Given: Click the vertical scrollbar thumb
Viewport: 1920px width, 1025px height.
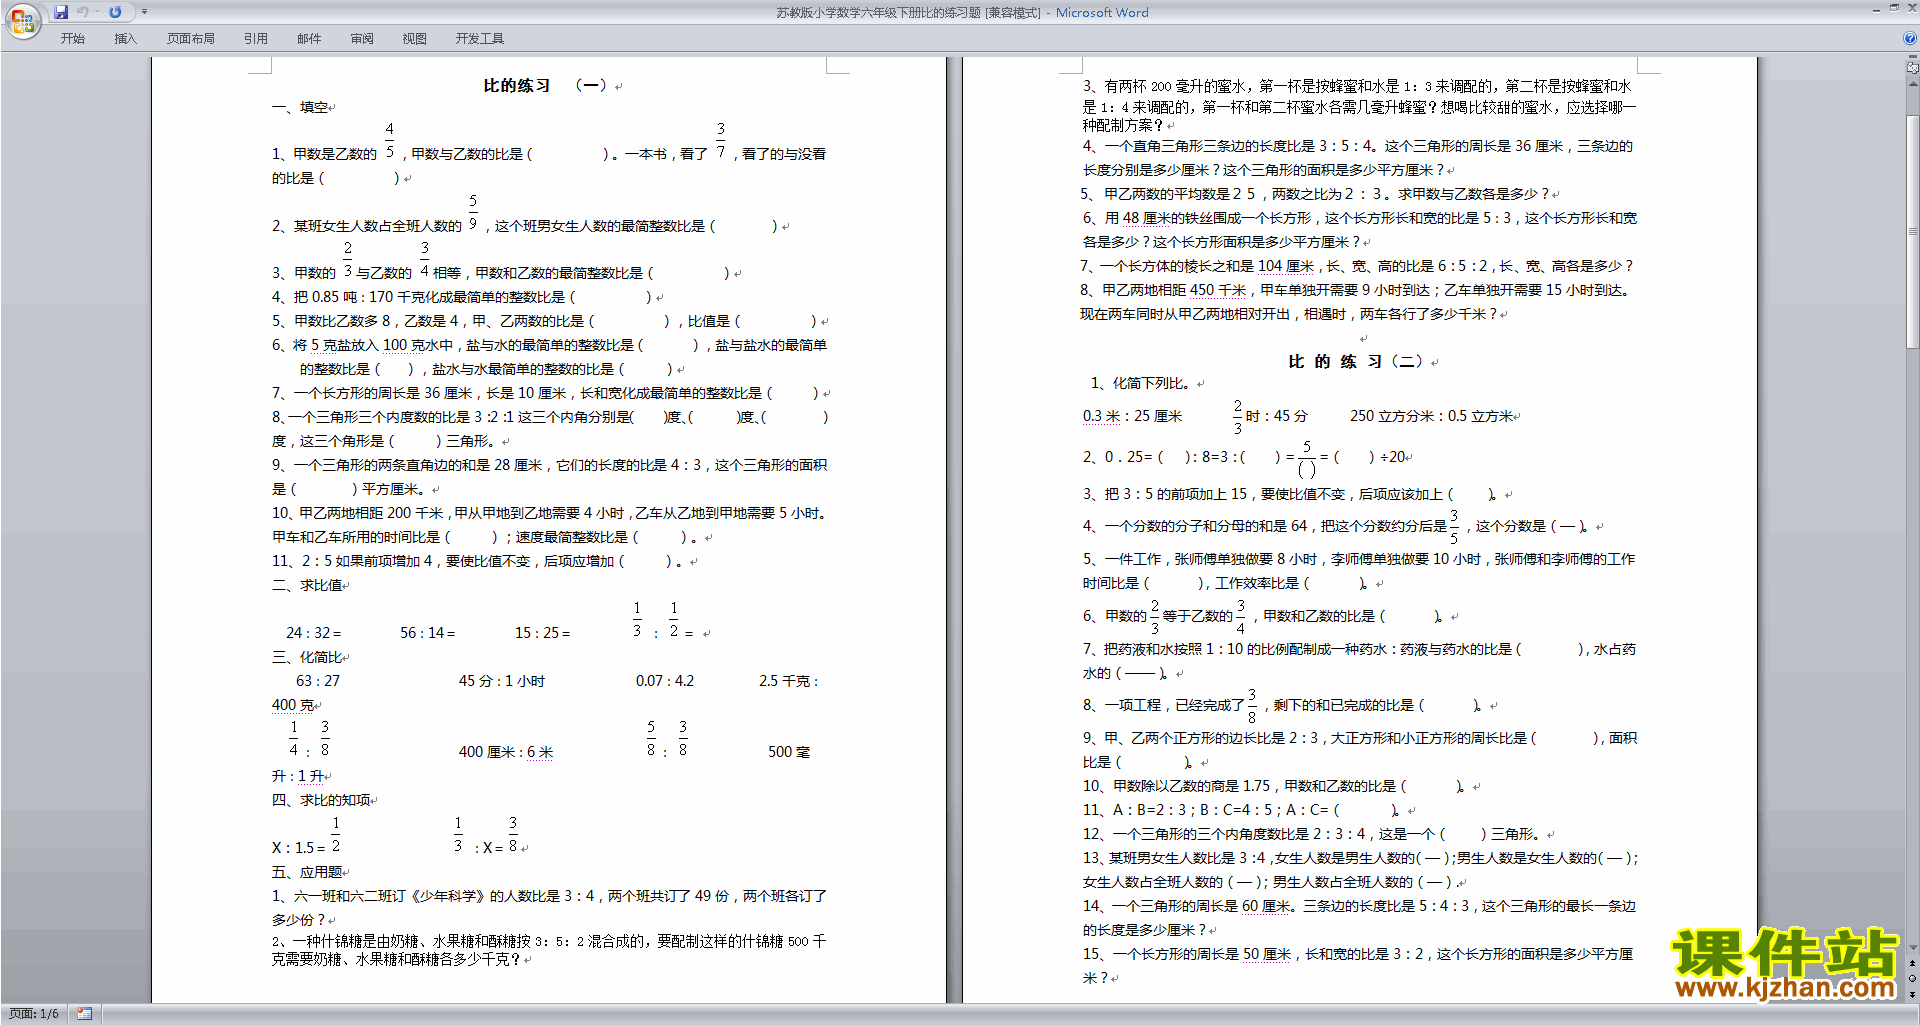Looking at the screenshot, I should [1913, 231].
